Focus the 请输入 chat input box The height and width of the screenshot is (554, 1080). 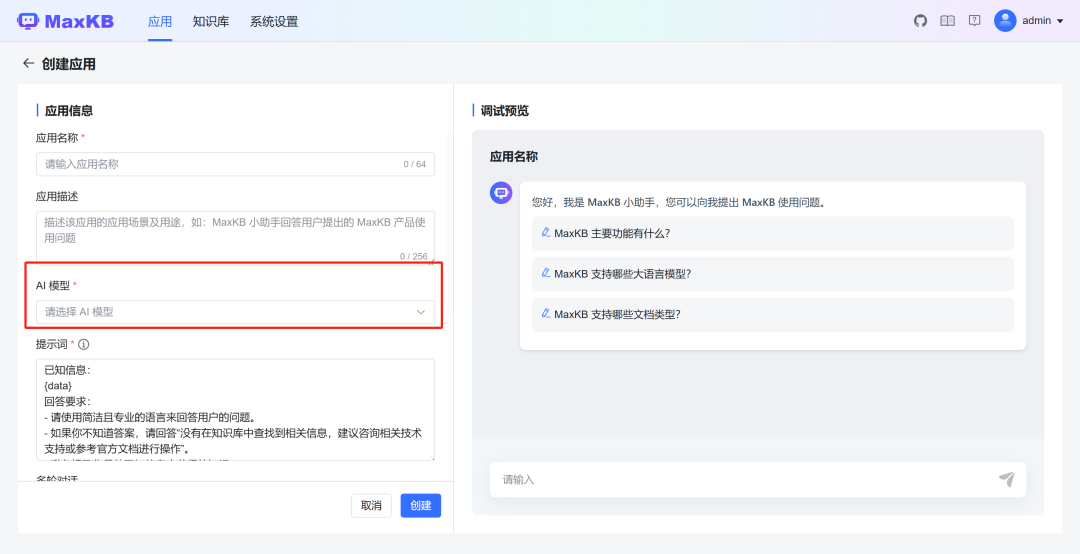tap(758, 480)
